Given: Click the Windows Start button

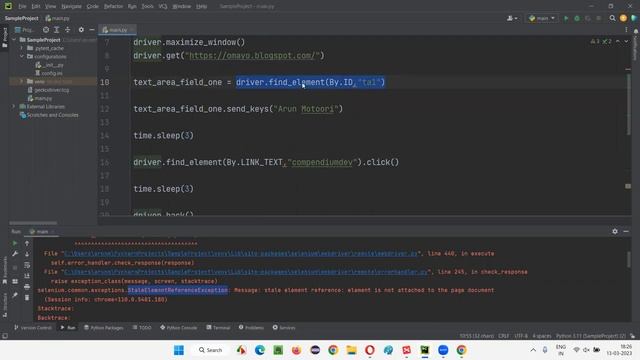Looking at the screenshot, I should point(179,350).
